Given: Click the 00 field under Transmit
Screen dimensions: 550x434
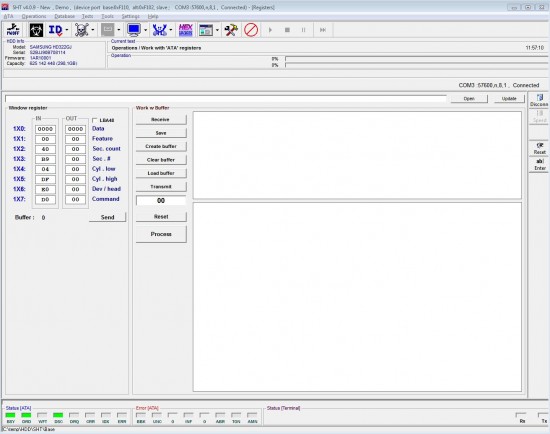Looking at the screenshot, I should point(161,201).
